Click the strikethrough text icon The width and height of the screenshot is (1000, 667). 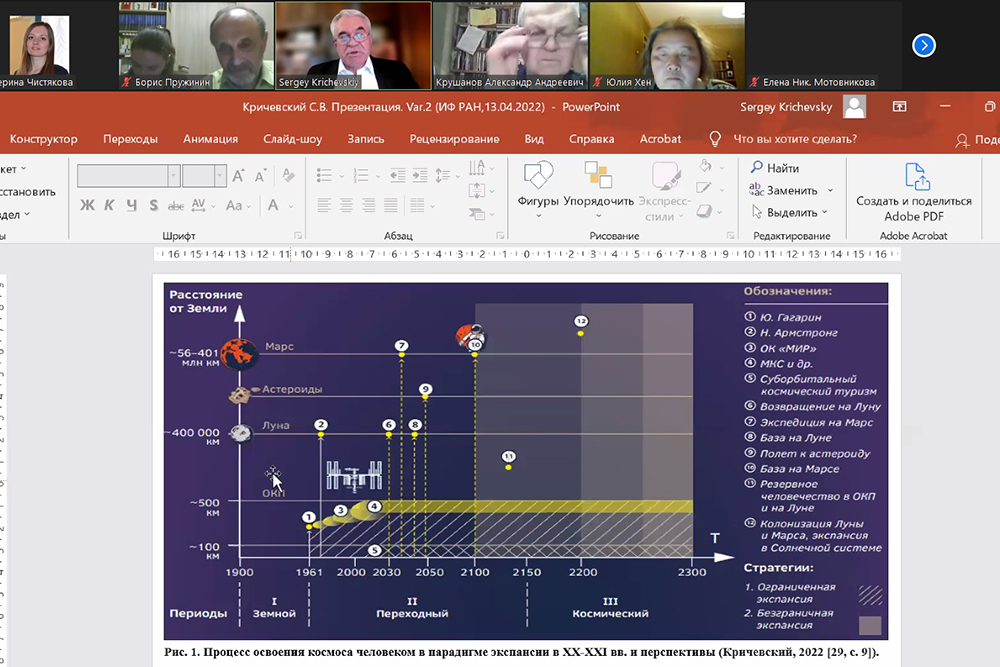point(175,206)
